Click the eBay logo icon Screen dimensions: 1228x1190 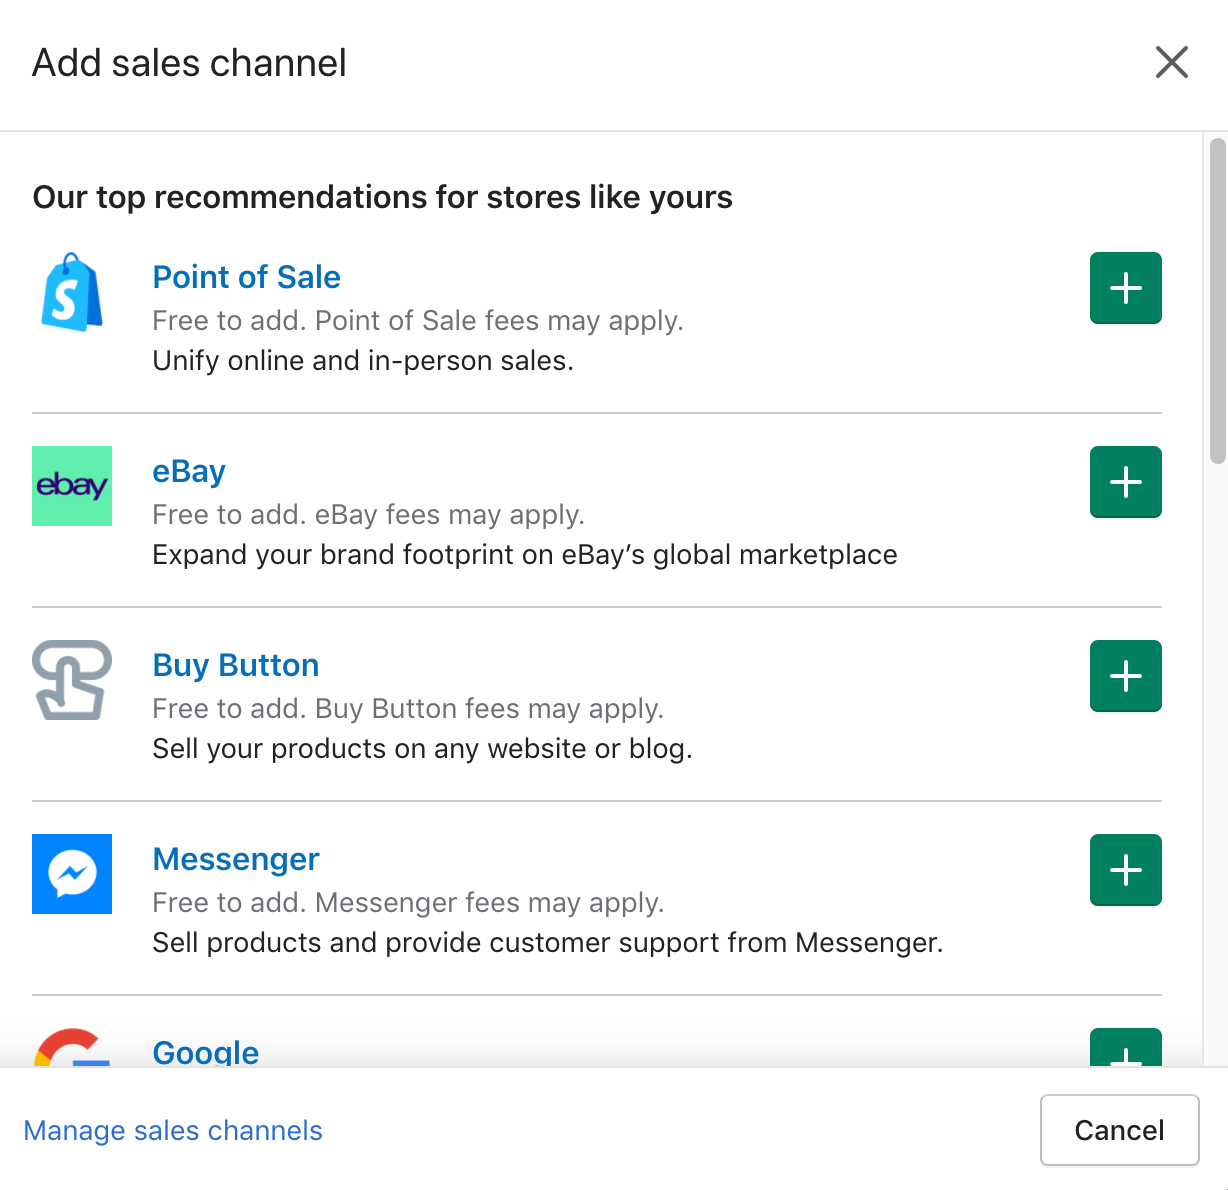[x=72, y=486]
